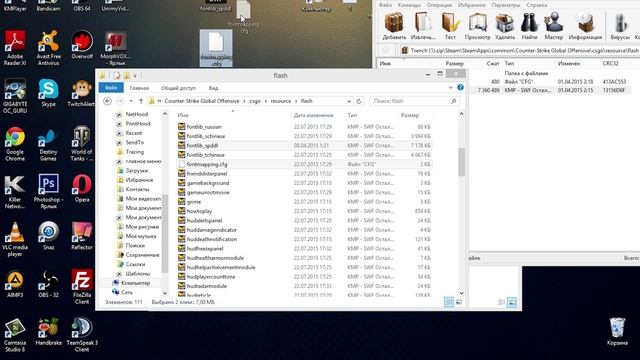This screenshot has height=360, width=640.
Task: Expand the Explorer ribbon chevron
Action: 451,87
